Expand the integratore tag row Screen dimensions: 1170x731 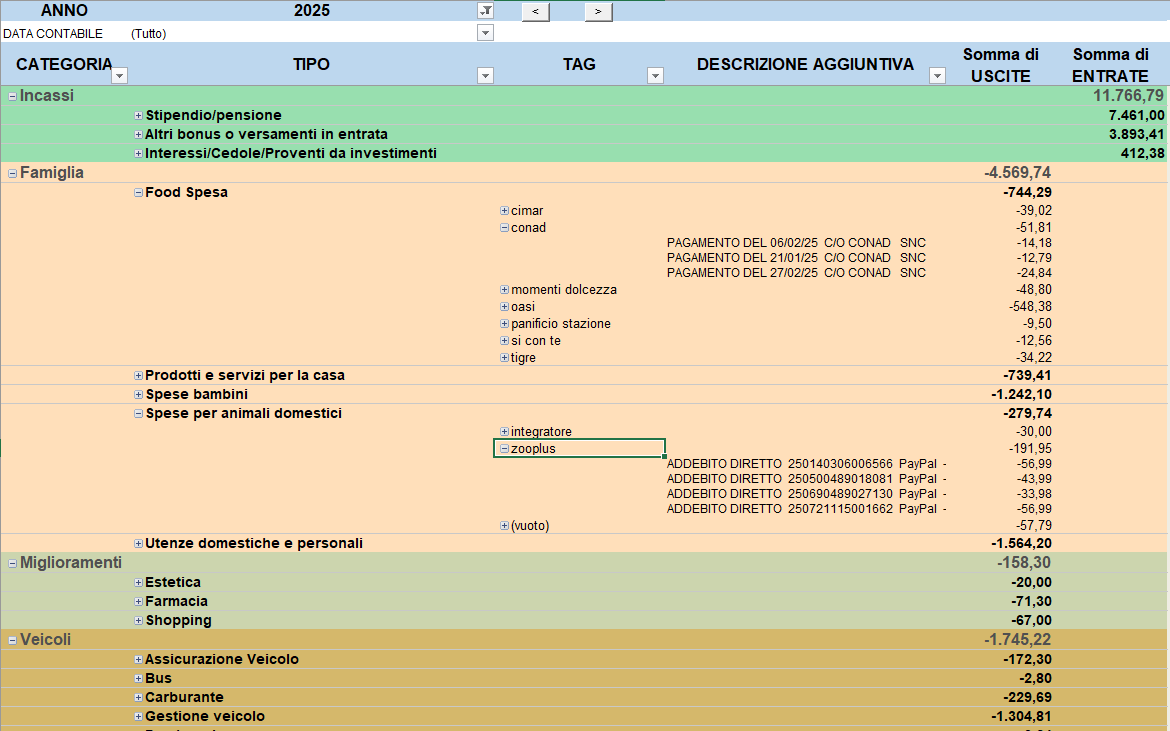pyautogui.click(x=504, y=432)
